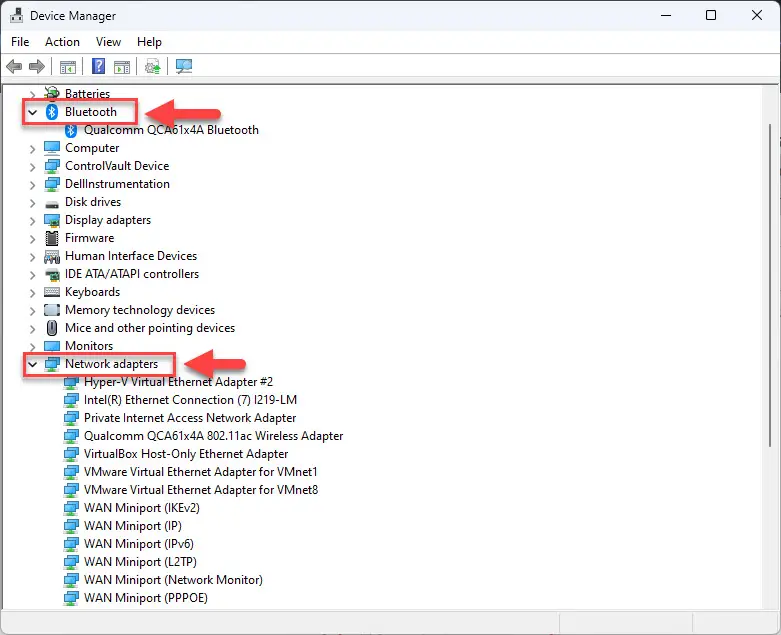Open the File menu
The image size is (781, 635).
pos(20,42)
